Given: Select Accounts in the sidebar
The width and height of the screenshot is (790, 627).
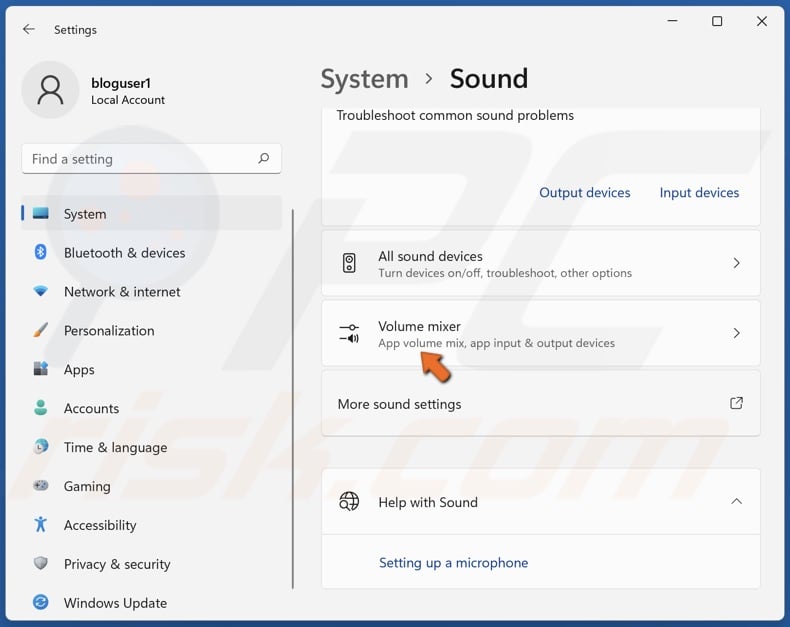Looking at the screenshot, I should [151, 408].
